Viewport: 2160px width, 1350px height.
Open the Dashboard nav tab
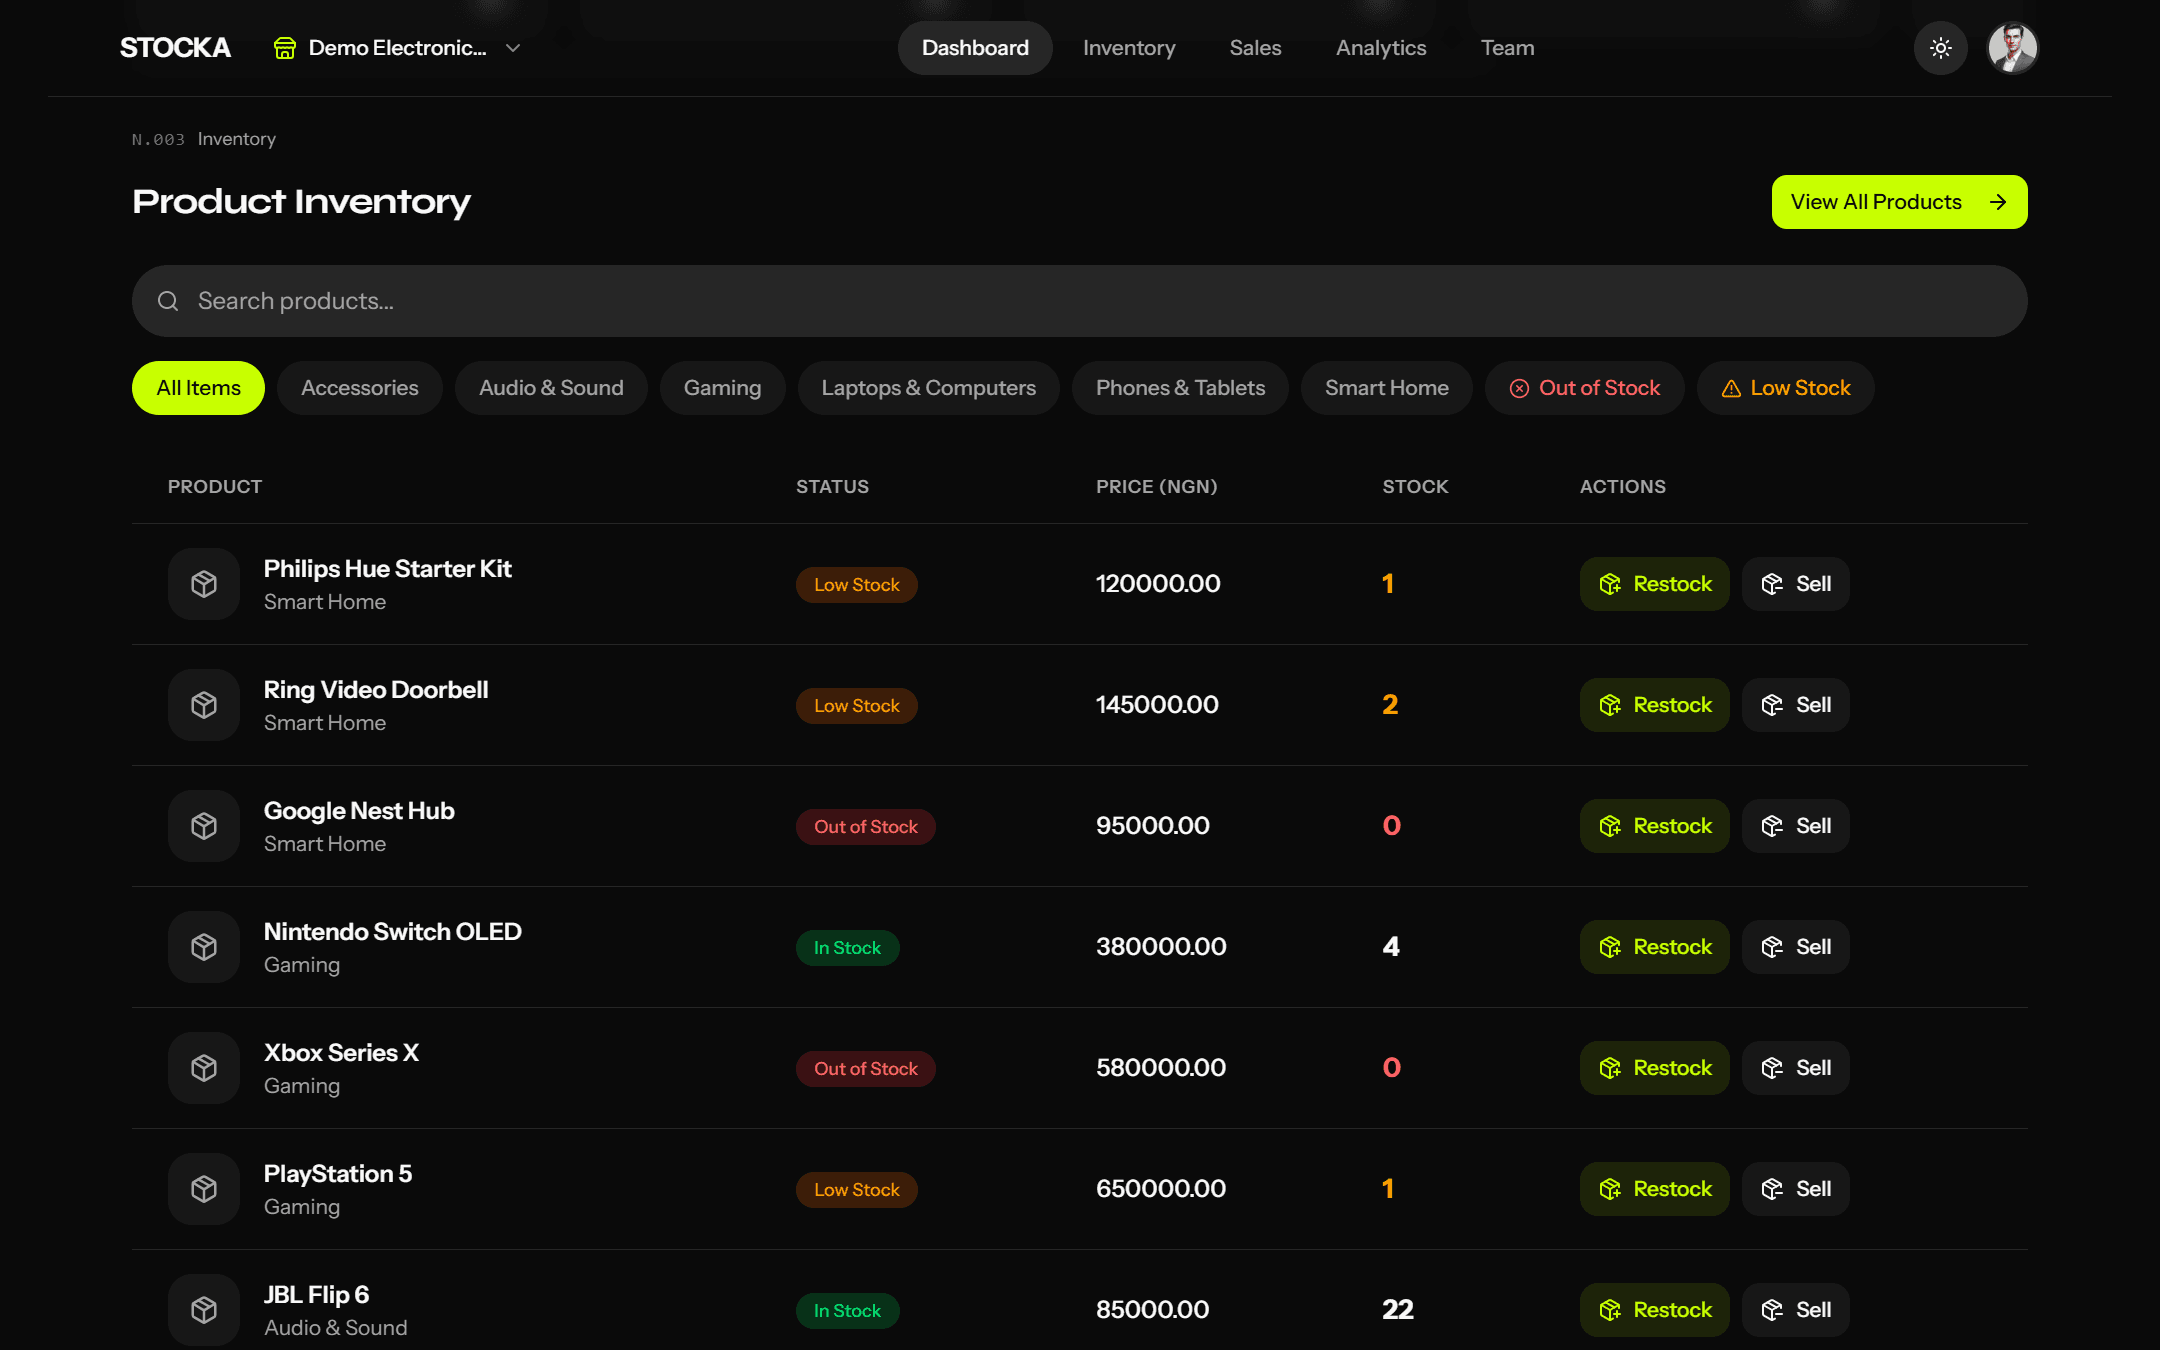[975, 48]
